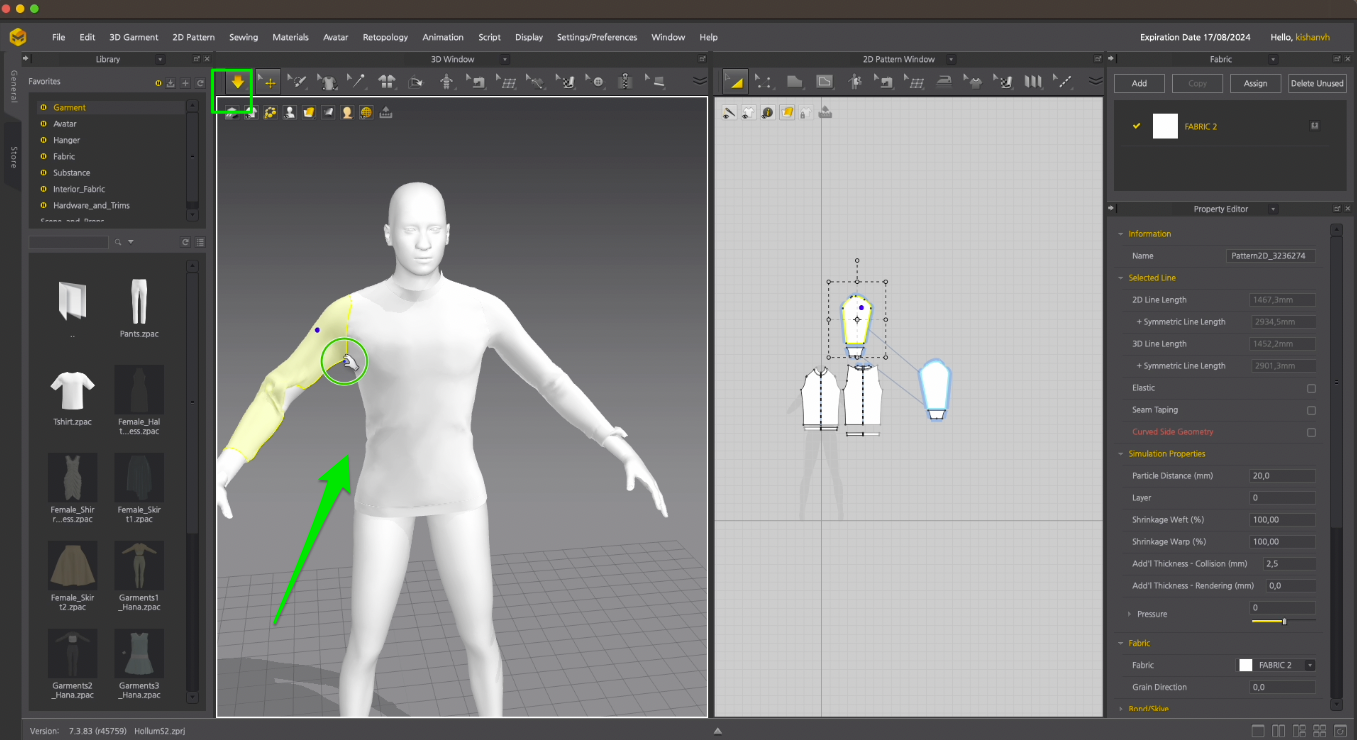
Task: Collapse the Simulation Properties section
Action: 1120,454
